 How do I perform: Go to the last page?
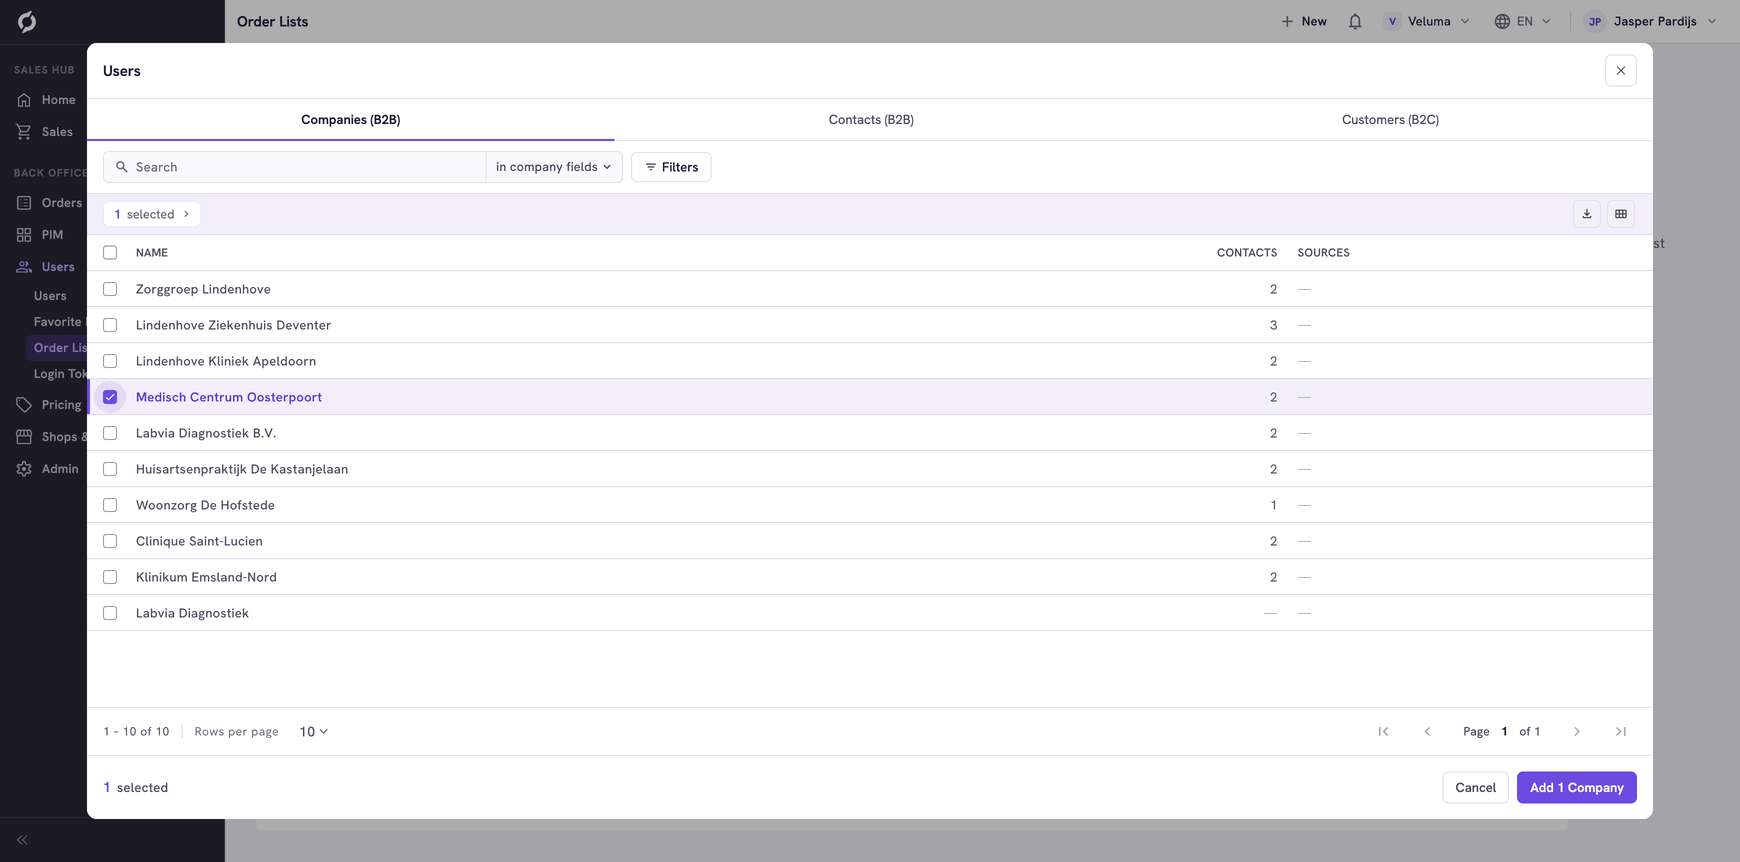(1621, 732)
